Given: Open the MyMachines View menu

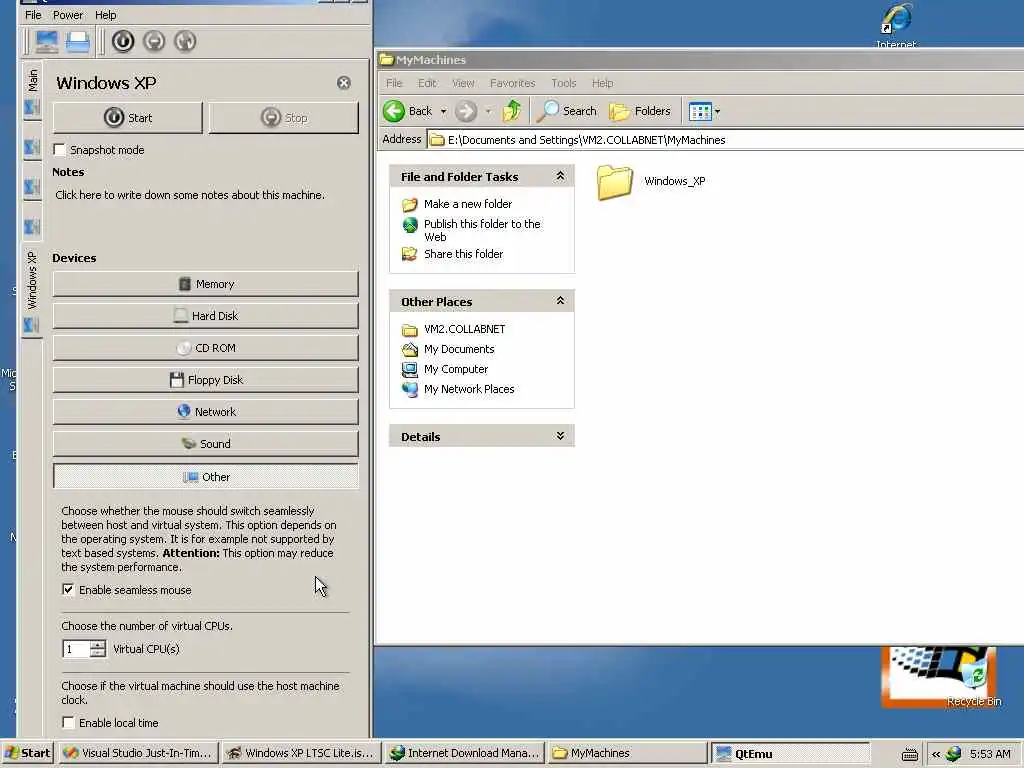Looking at the screenshot, I should [x=463, y=83].
